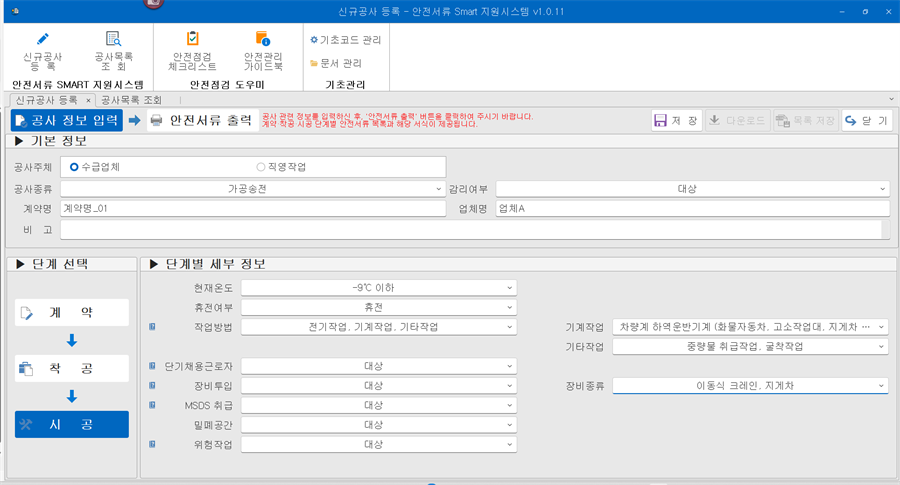Screen dimensions: 900x485
Task: Click the info icon beside 장비투입
Action: click(x=152, y=385)
